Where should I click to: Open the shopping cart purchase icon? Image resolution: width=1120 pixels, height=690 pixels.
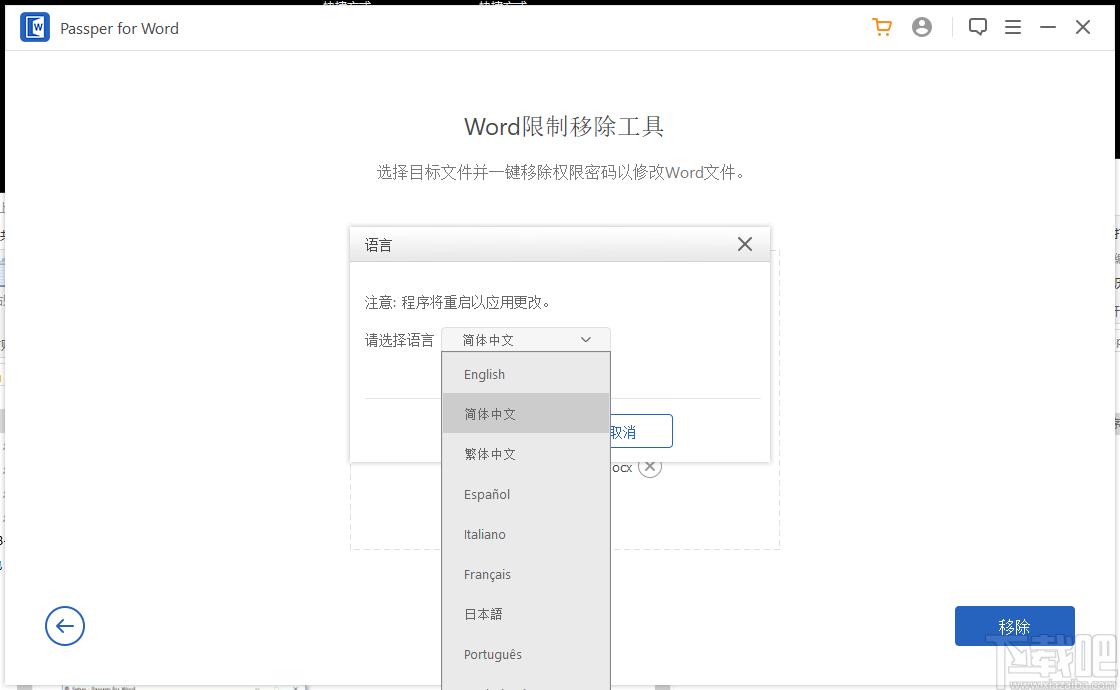click(x=882, y=27)
